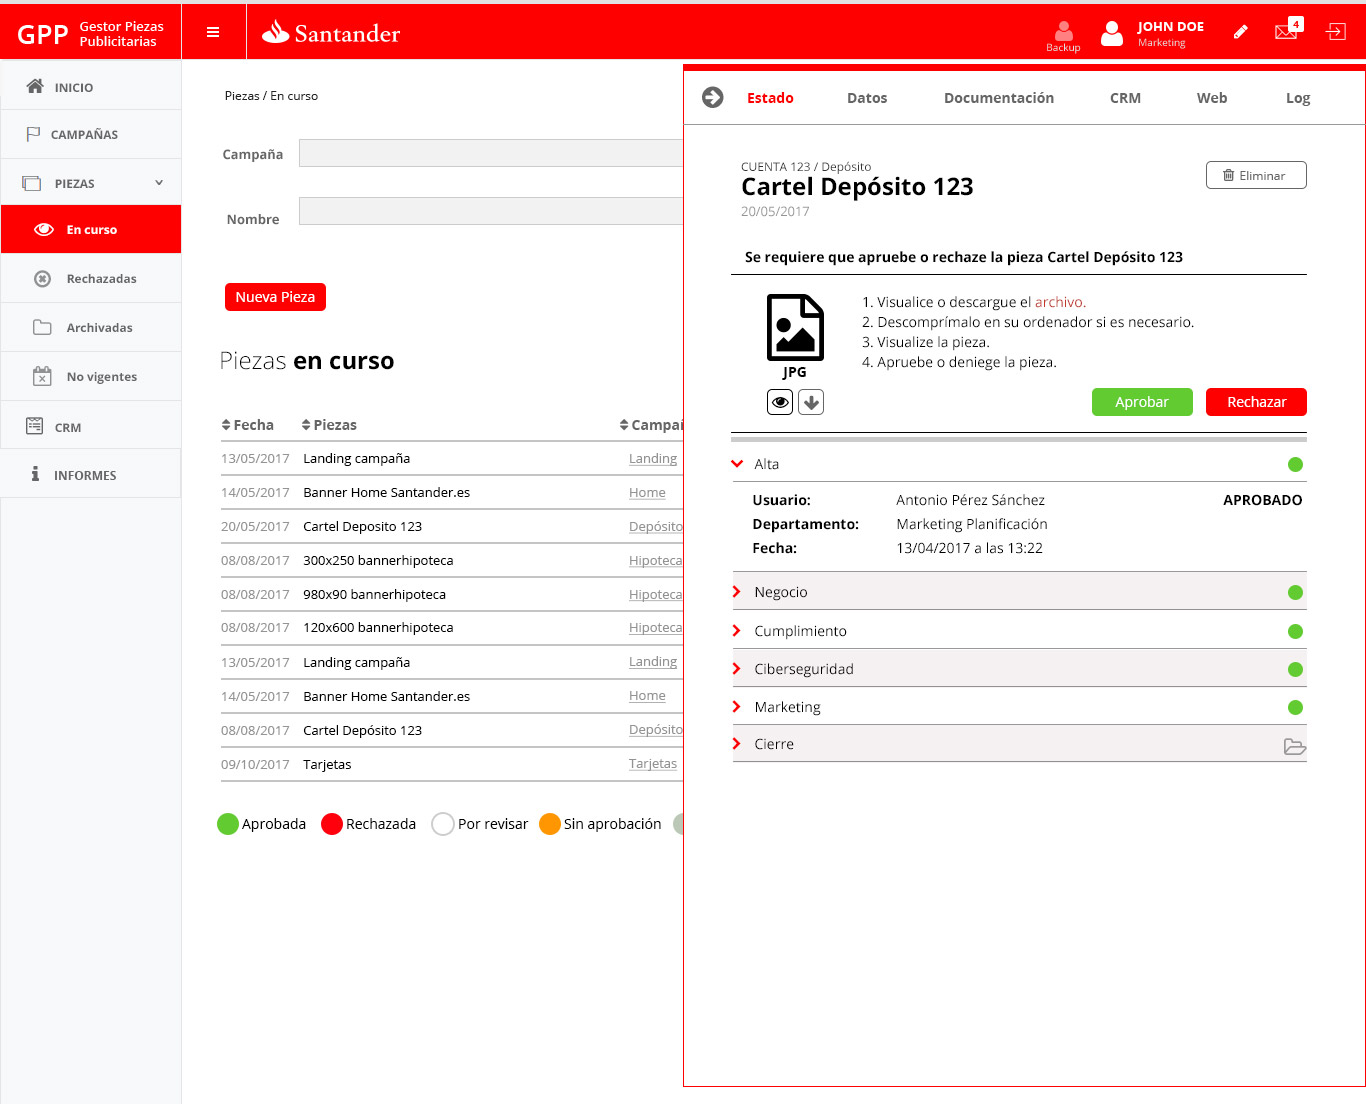Open No vigentes in the sidebar
The width and height of the screenshot is (1366, 1104).
91,376
